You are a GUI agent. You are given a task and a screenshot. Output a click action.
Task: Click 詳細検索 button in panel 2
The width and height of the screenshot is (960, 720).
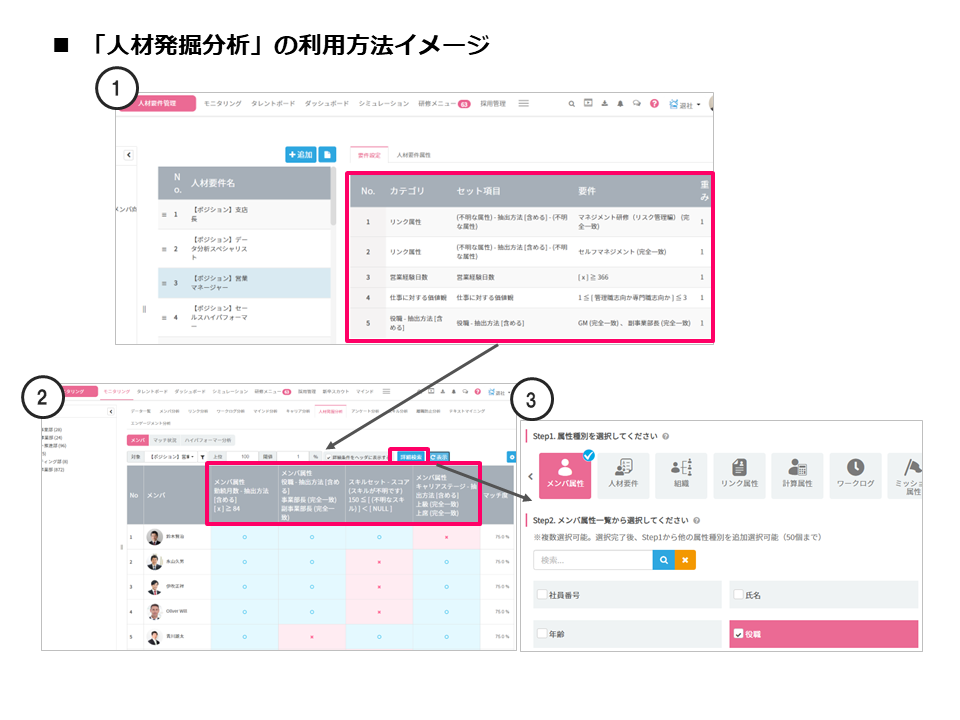410,457
